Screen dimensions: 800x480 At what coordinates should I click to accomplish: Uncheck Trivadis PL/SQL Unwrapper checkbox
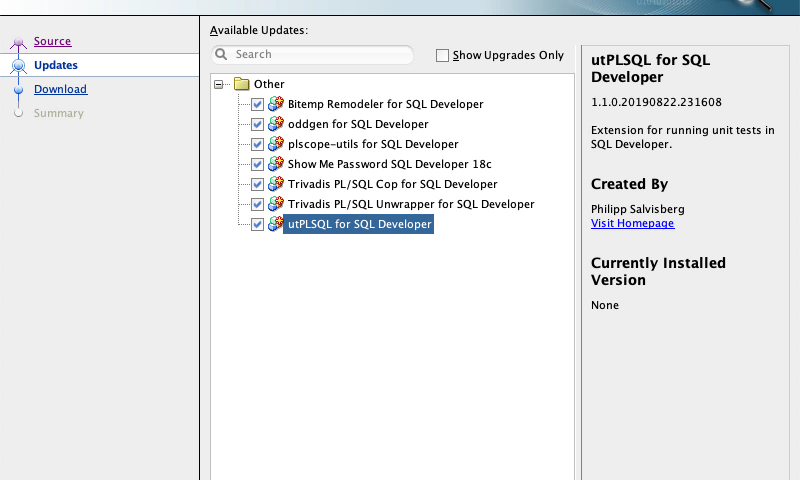(257, 205)
